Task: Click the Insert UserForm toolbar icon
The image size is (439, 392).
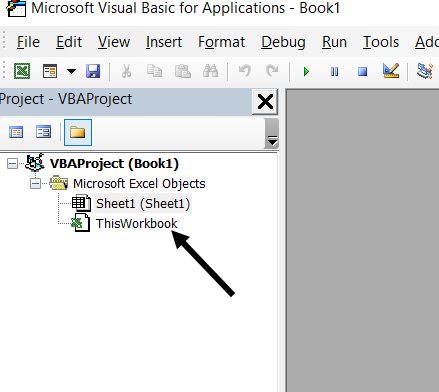Action: point(50,71)
